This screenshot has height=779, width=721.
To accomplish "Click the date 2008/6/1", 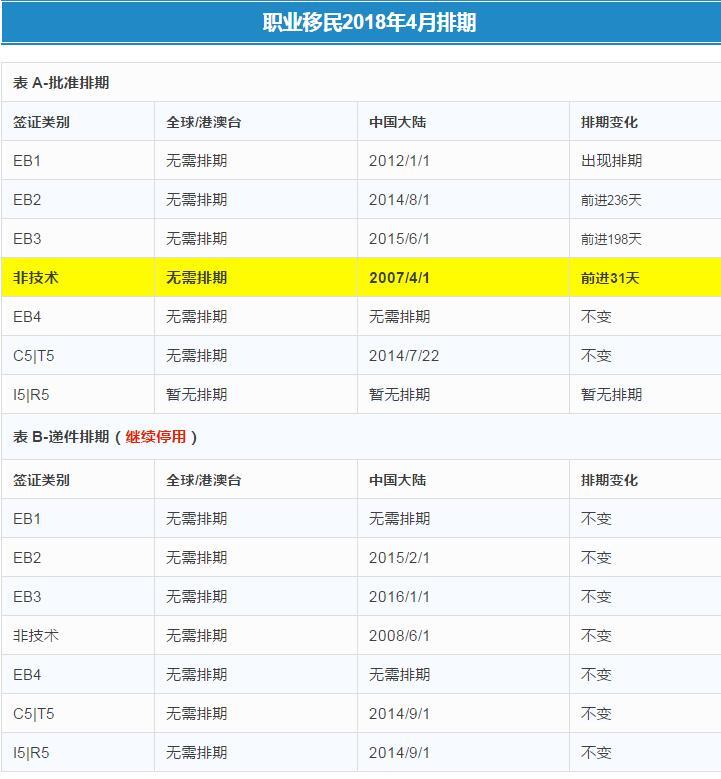I will [399, 635].
